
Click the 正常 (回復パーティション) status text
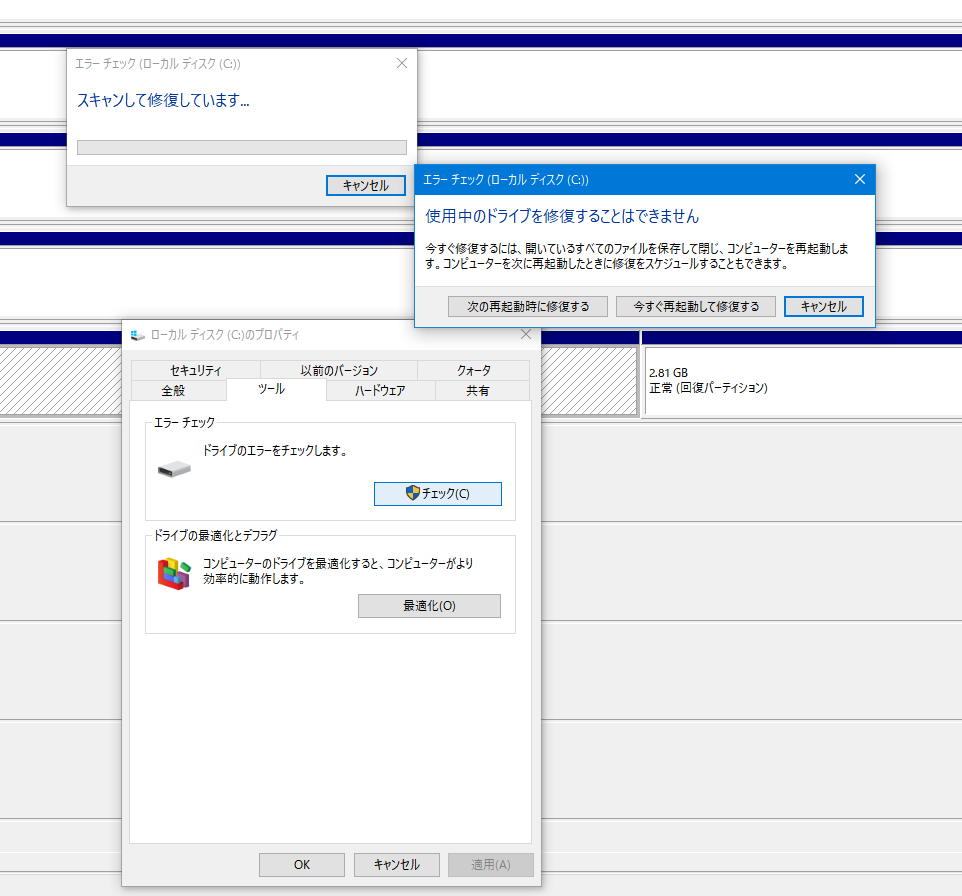[x=708, y=388]
